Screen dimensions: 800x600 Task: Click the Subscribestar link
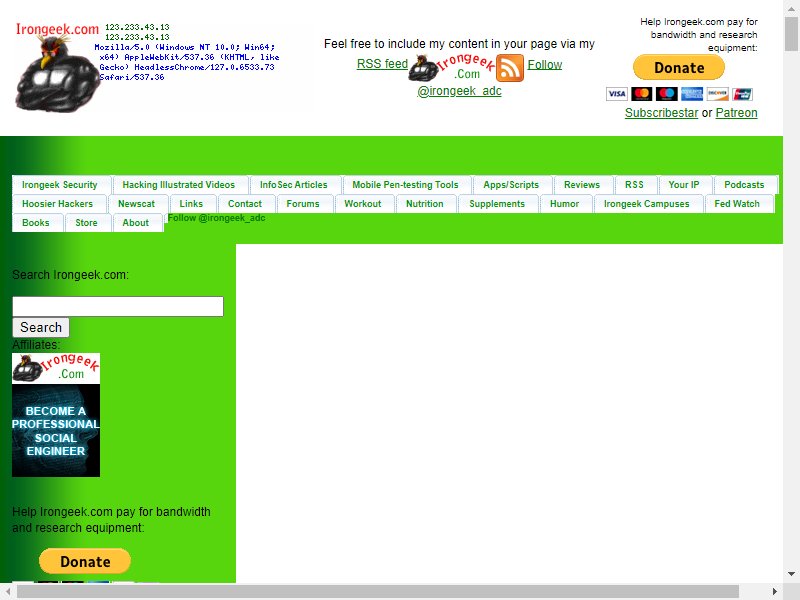(x=661, y=113)
